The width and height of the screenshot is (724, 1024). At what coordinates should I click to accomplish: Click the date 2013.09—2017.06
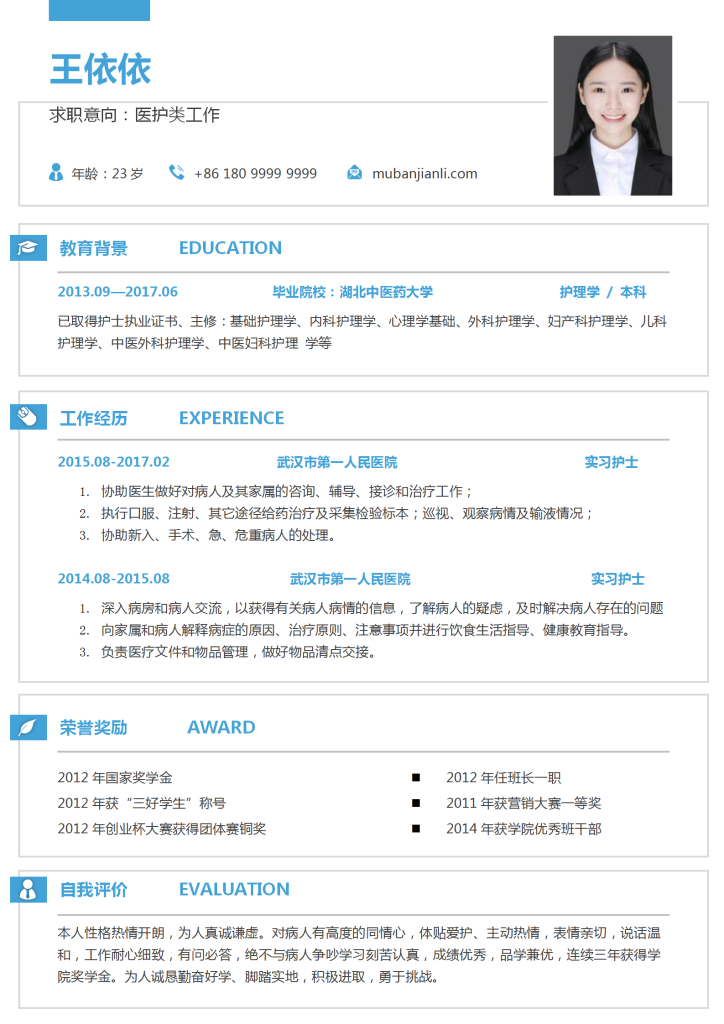[x=118, y=292]
